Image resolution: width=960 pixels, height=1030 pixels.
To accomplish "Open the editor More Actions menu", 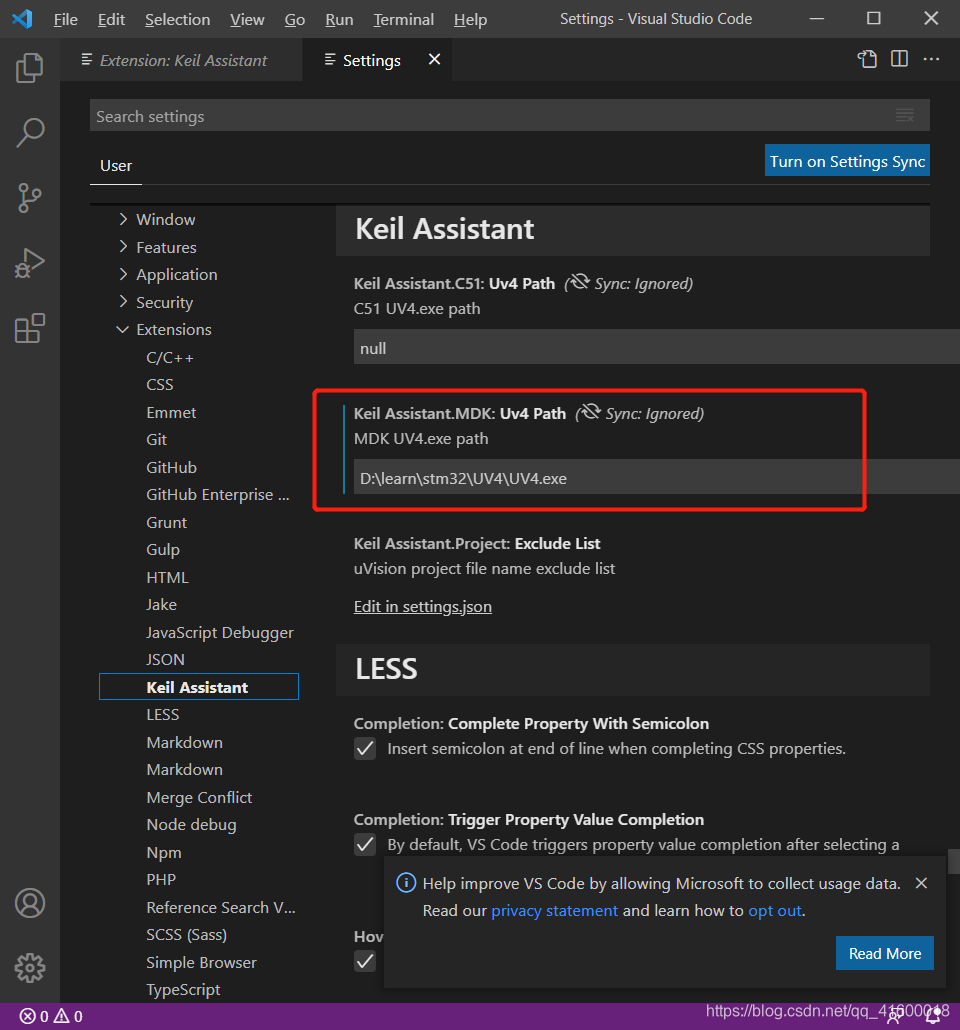I will [931, 59].
